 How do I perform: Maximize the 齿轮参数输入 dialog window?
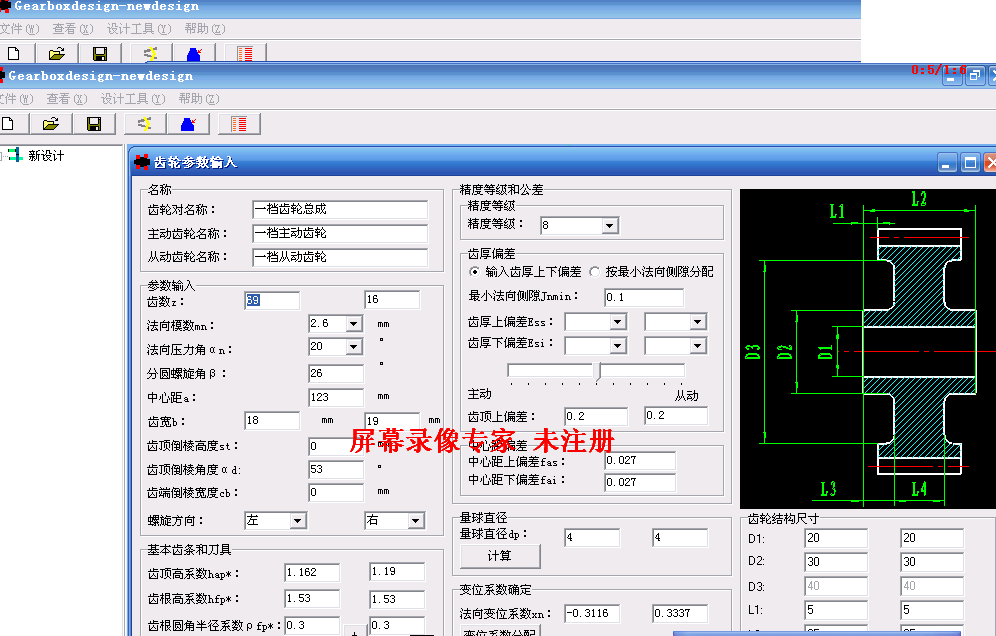tap(970, 163)
